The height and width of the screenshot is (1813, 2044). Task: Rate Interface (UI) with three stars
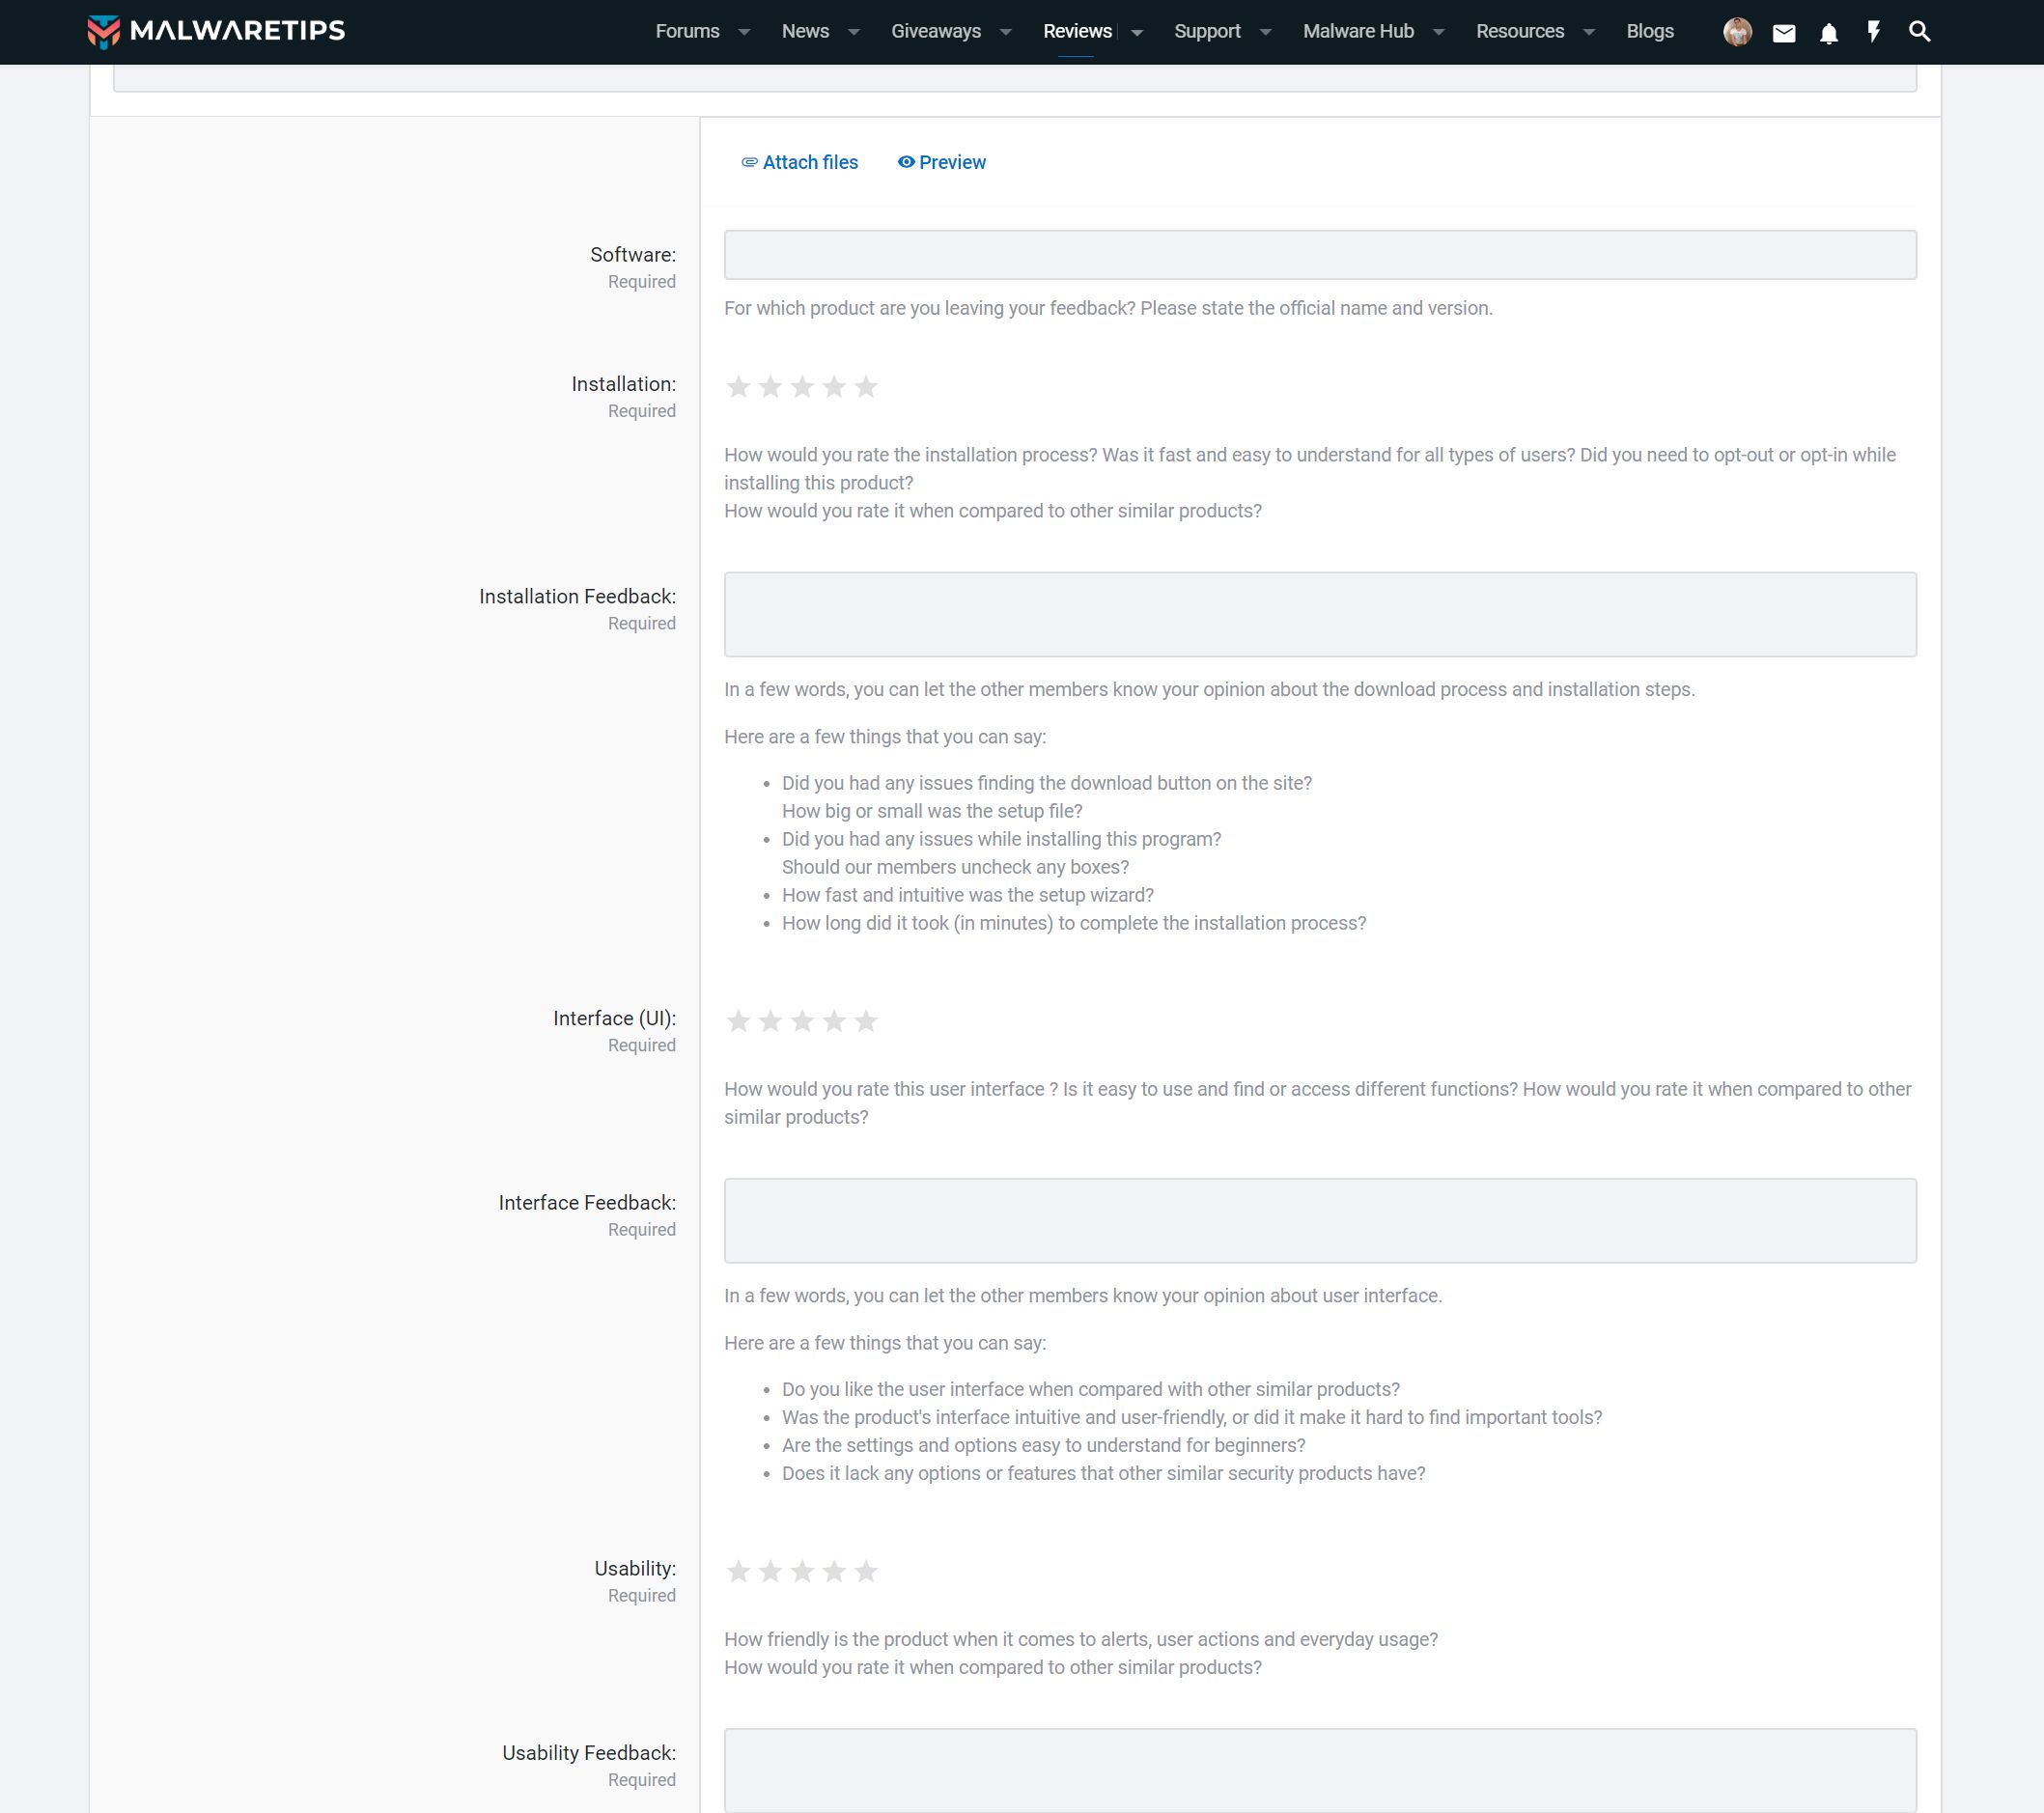click(x=802, y=1021)
